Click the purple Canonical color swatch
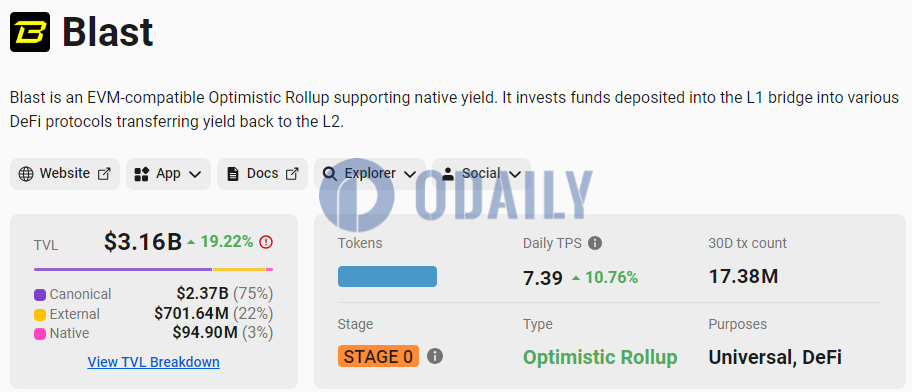 pyautogui.click(x=40, y=295)
